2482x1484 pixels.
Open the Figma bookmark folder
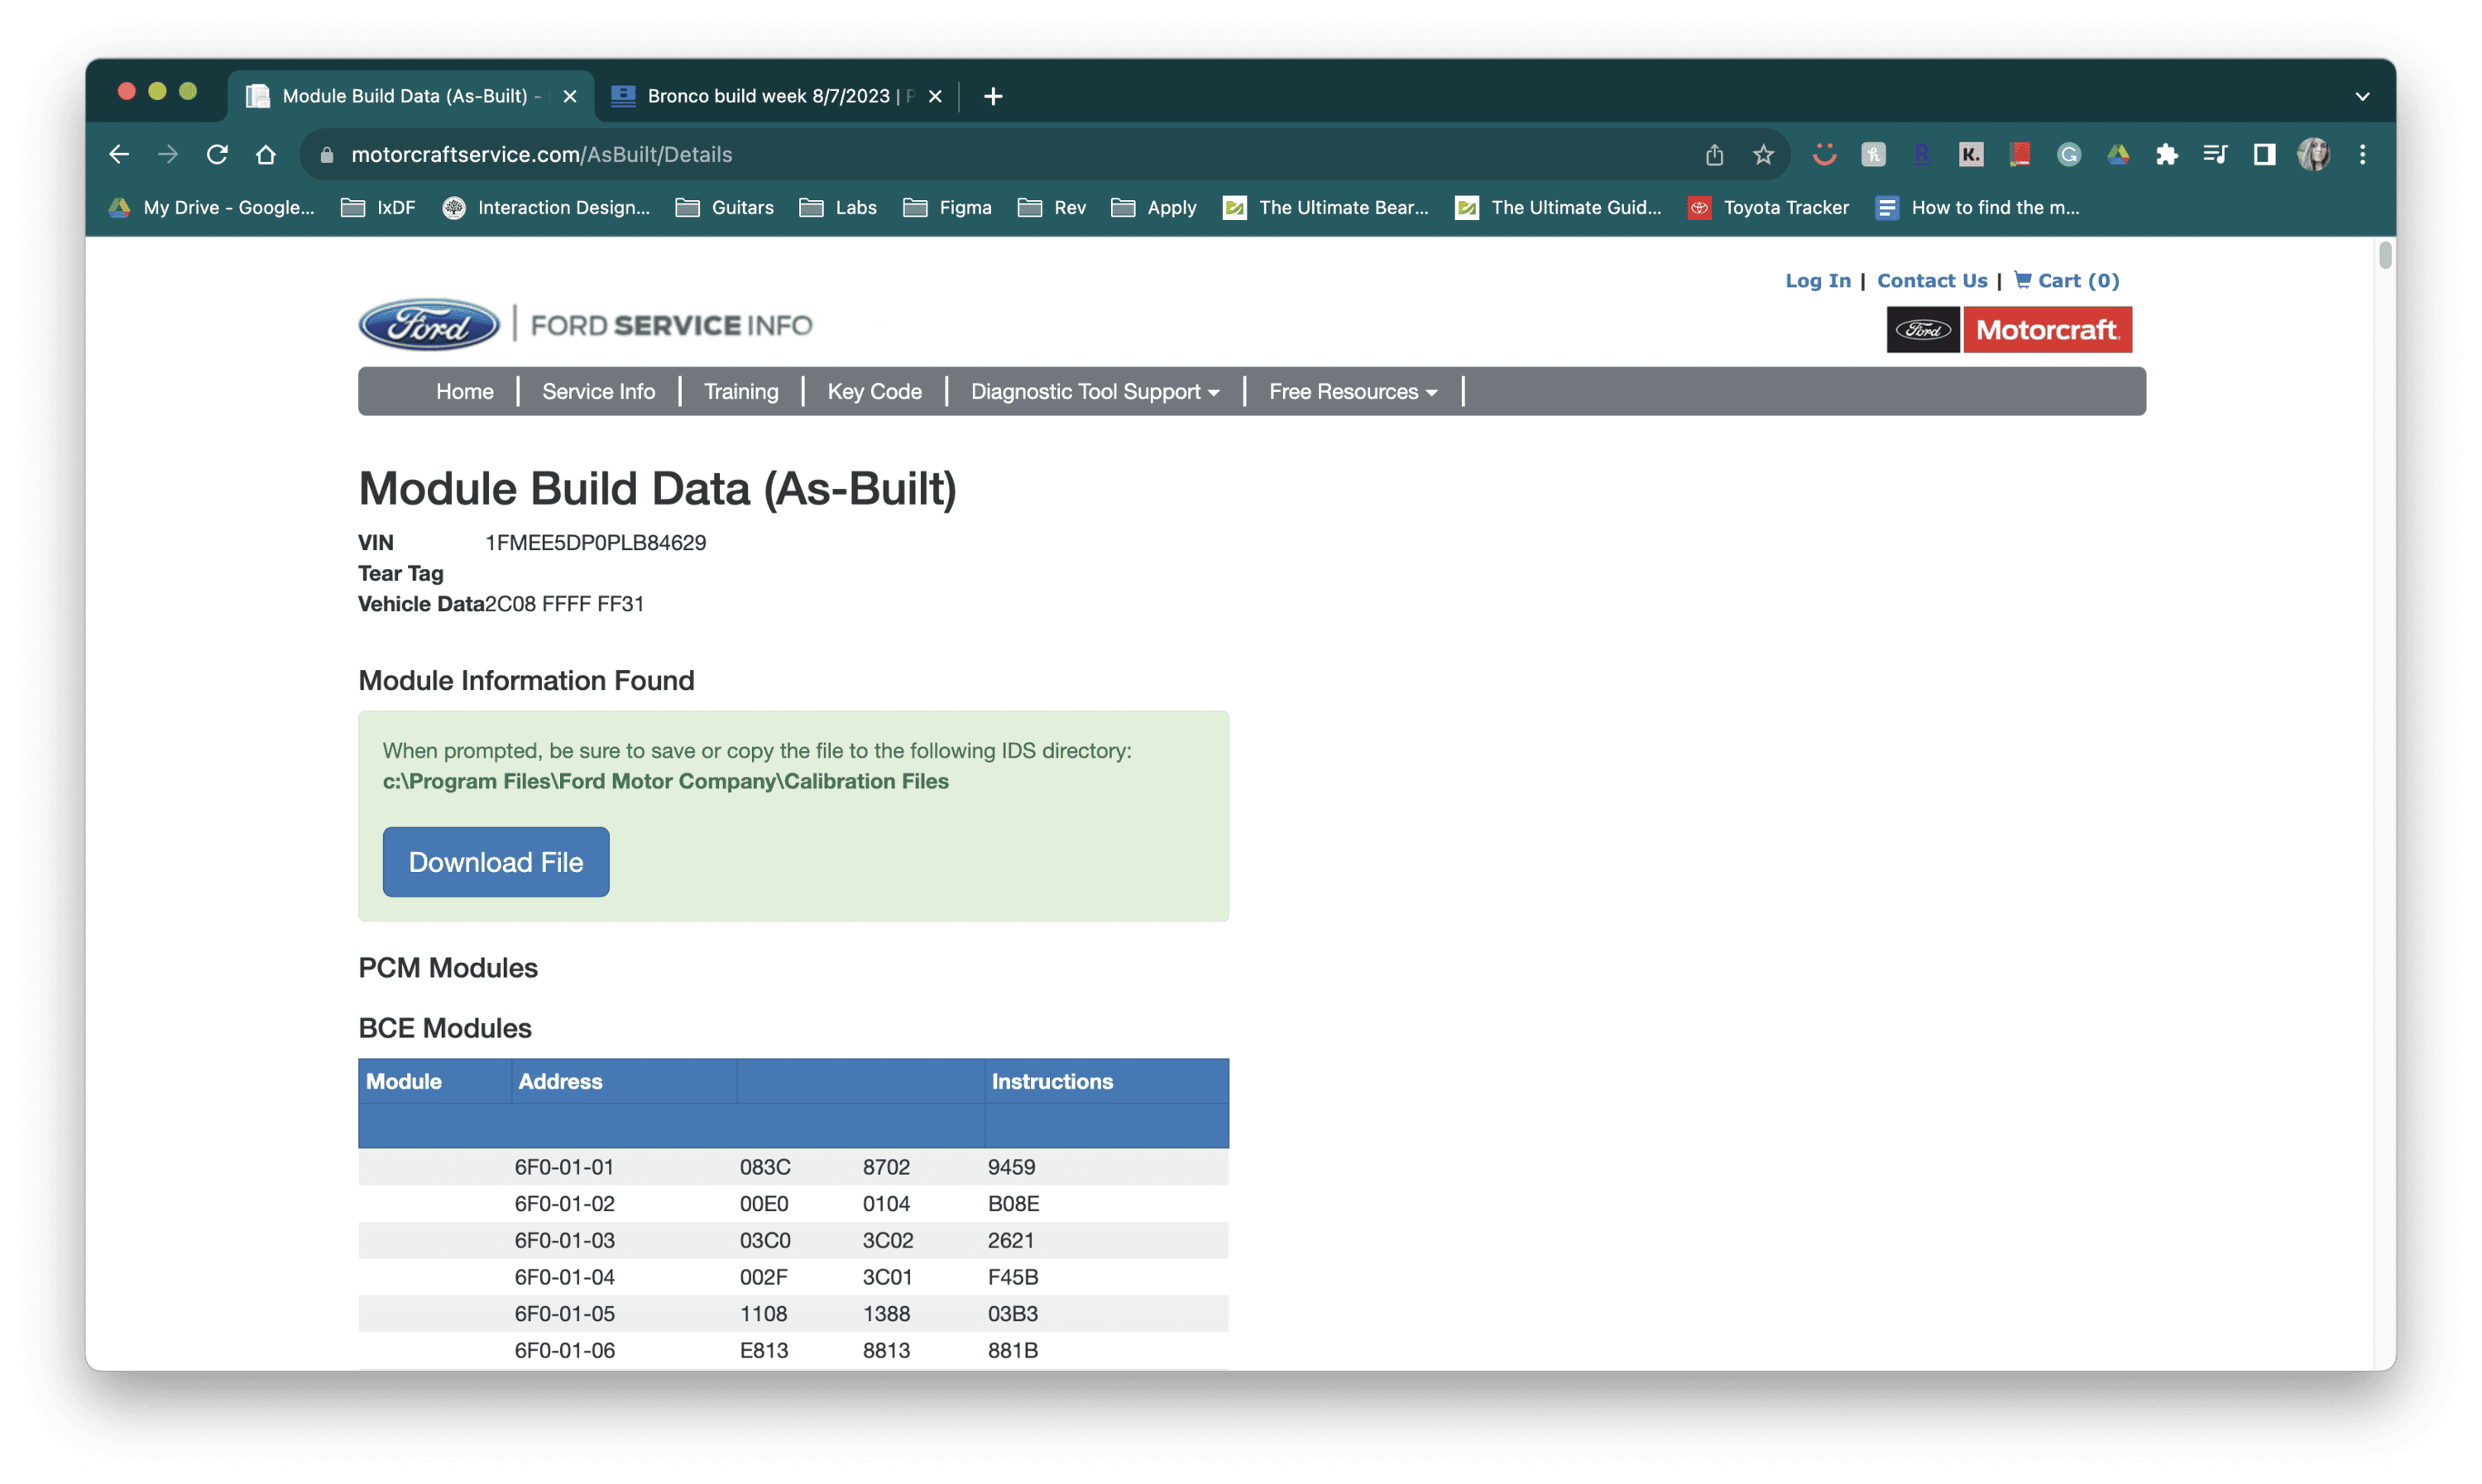click(x=947, y=207)
